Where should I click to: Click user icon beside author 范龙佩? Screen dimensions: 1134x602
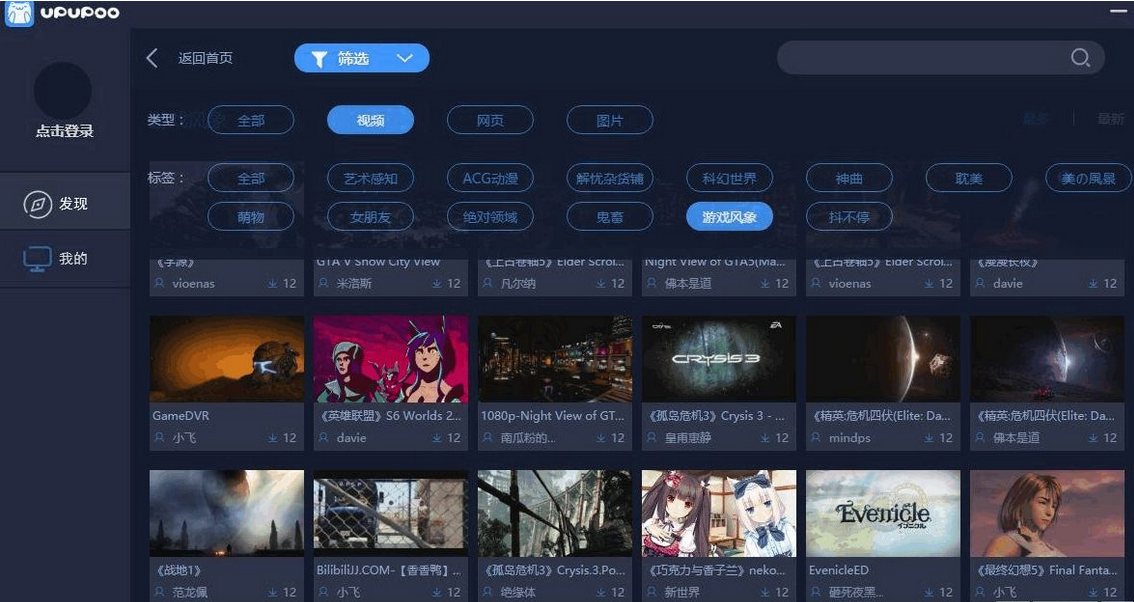click(x=159, y=592)
